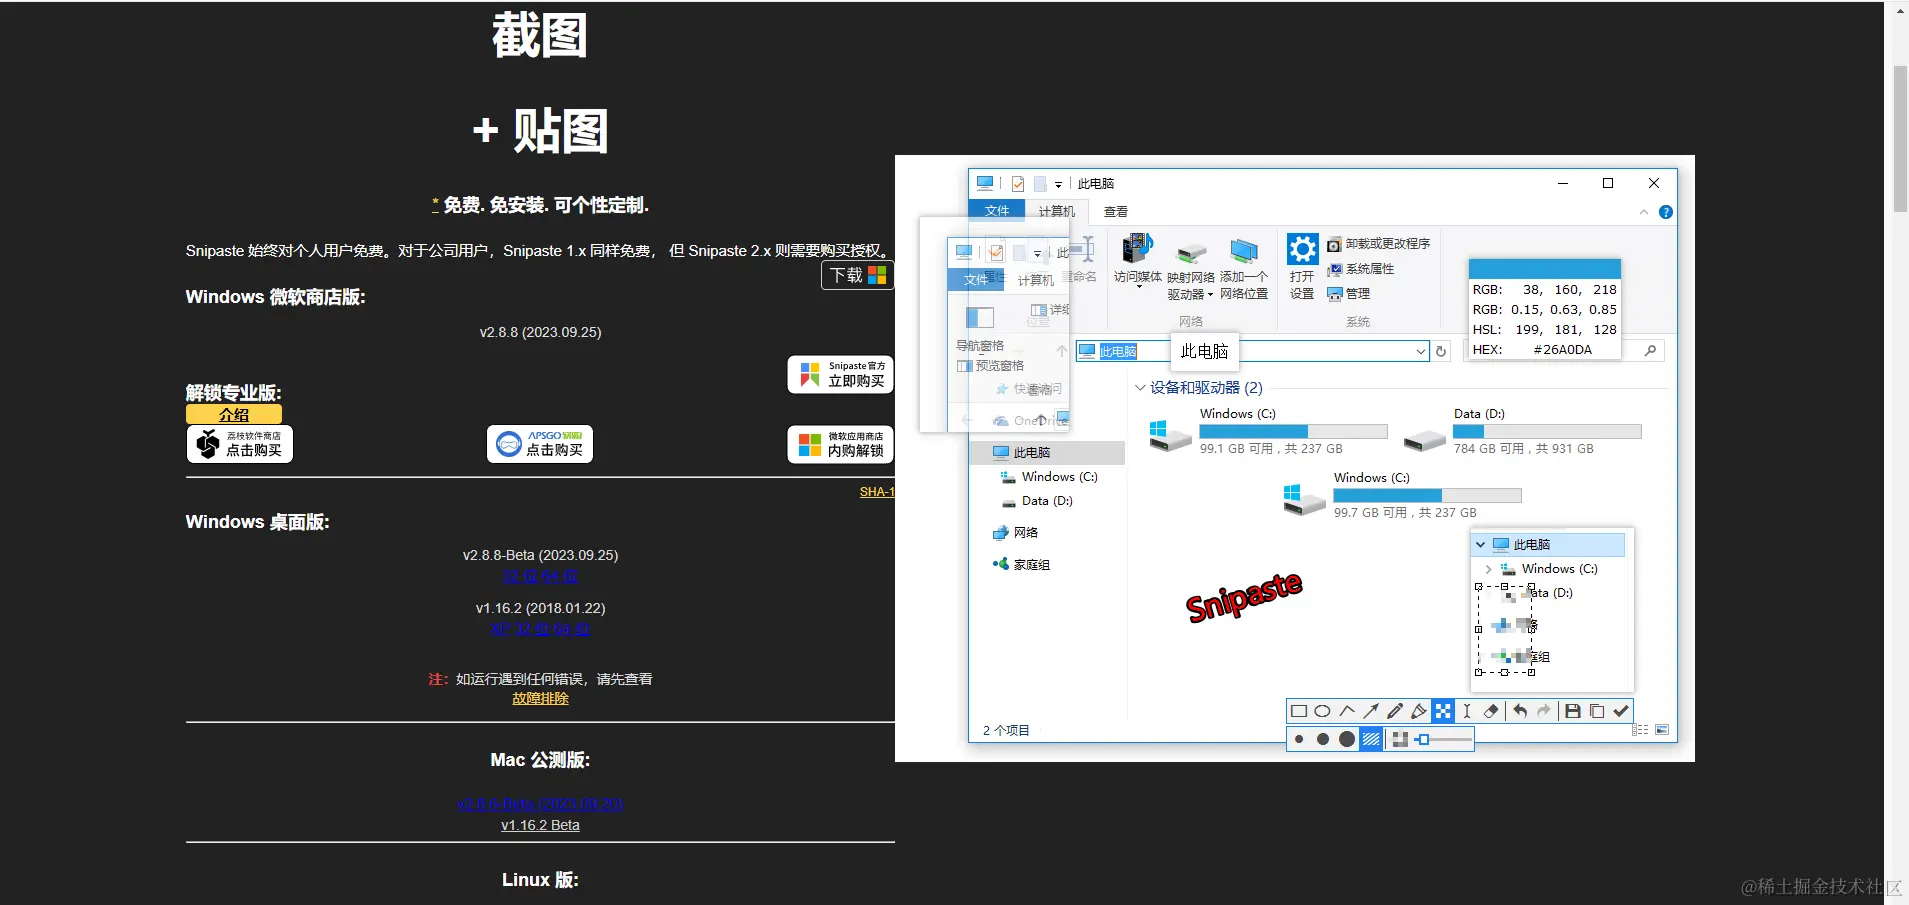The width and height of the screenshot is (1909, 905).
Task: Choose the largest brush size dot
Action: [x=1347, y=740]
